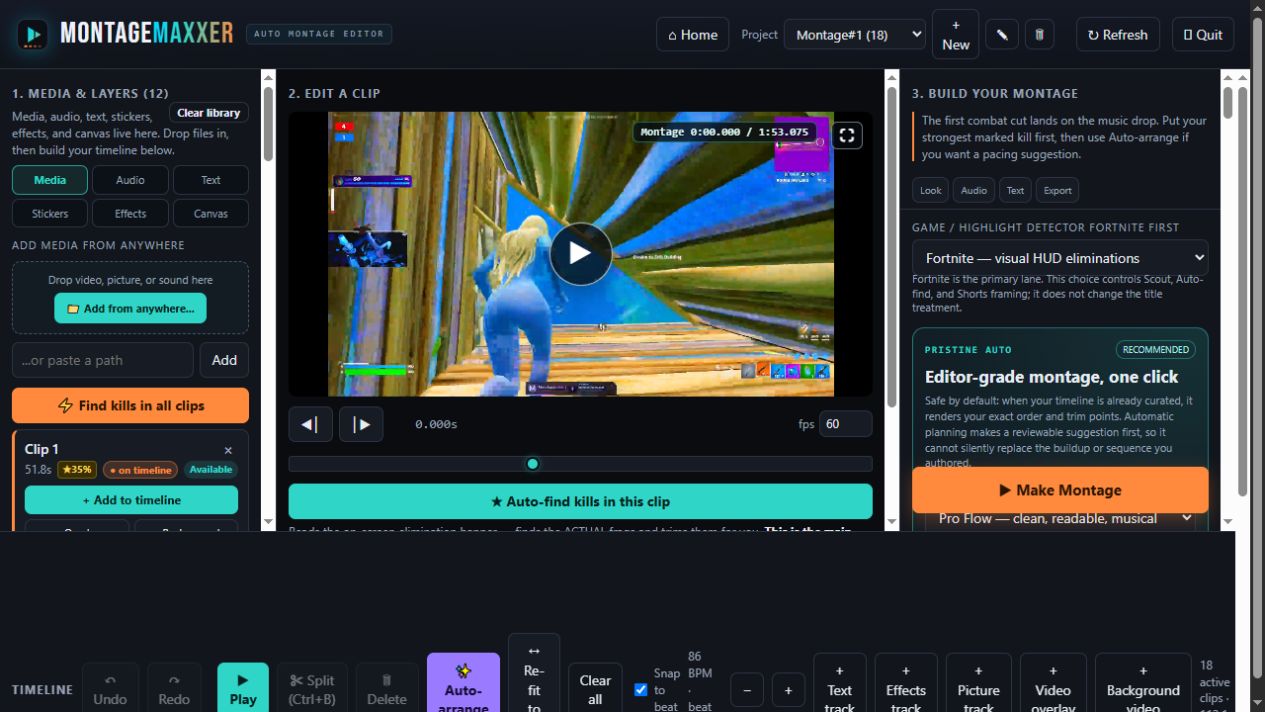1265x712 pixels.
Task: Click the 0.000s position readout
Action: [436, 425]
